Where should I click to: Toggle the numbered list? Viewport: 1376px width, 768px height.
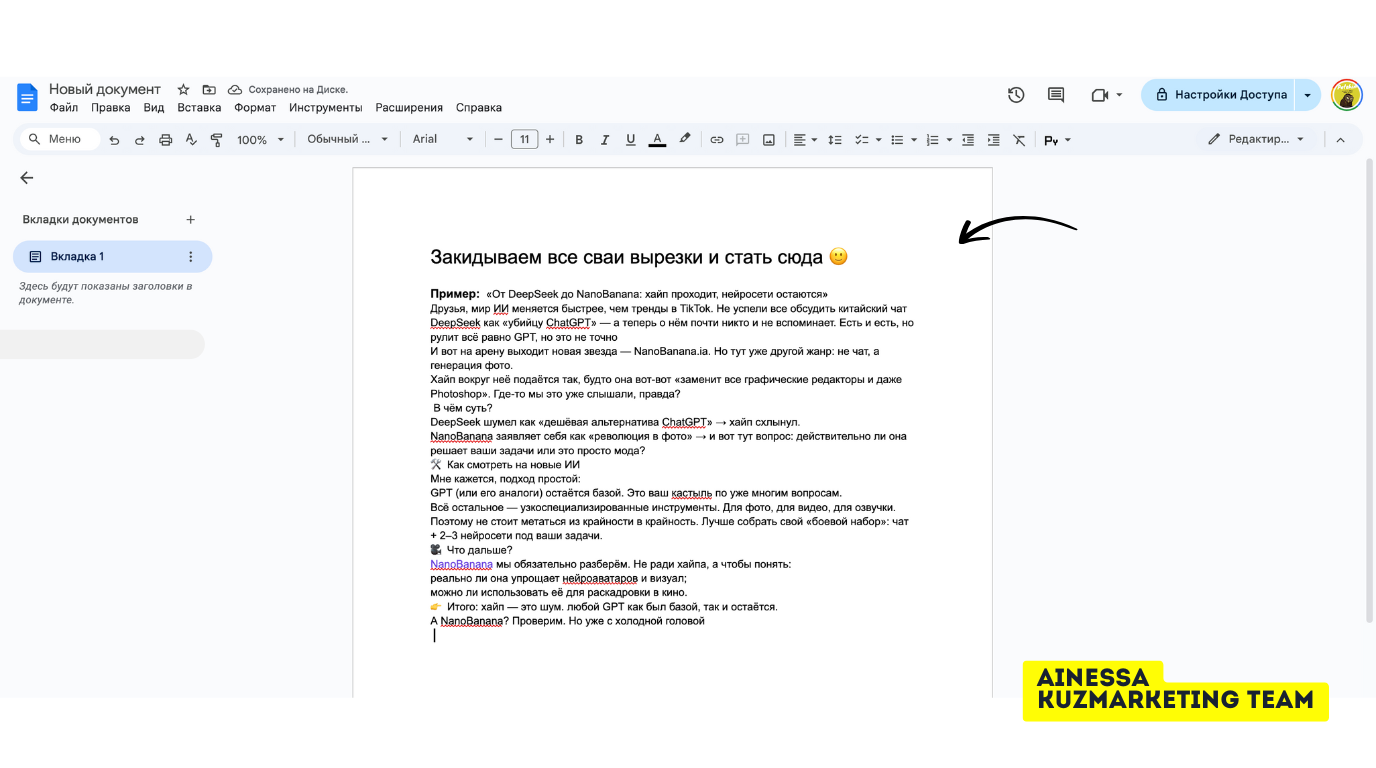pyautogui.click(x=932, y=140)
